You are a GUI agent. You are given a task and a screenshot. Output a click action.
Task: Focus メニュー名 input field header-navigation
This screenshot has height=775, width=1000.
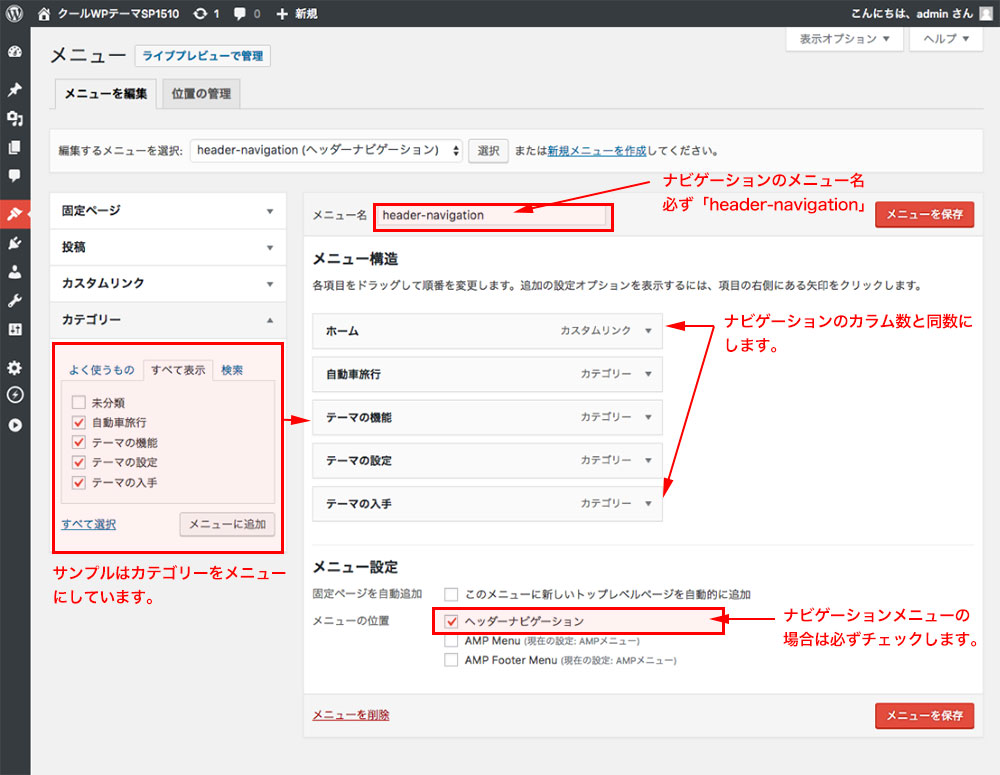coord(492,216)
